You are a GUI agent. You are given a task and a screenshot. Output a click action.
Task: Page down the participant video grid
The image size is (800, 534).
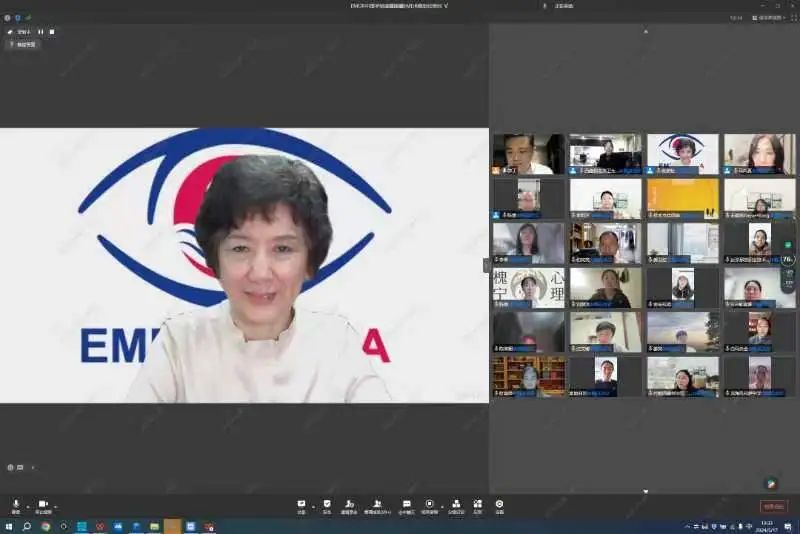click(x=645, y=492)
